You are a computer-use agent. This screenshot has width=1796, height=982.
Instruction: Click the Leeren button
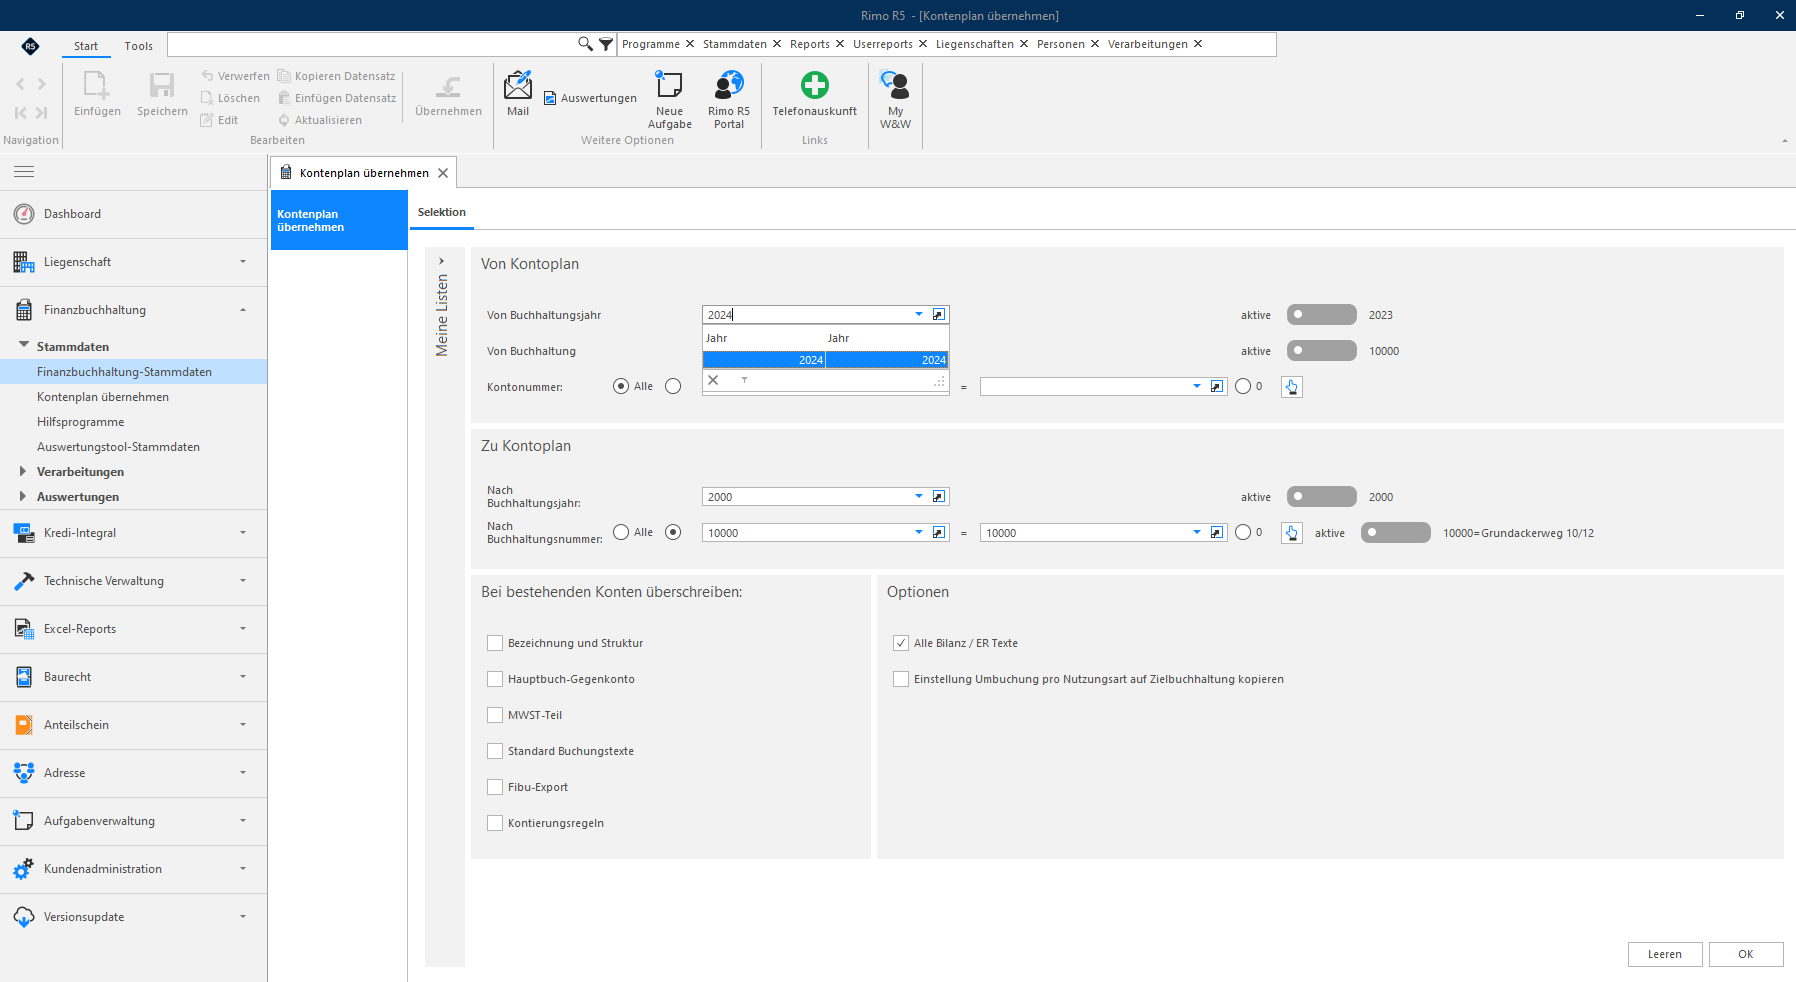(x=1665, y=954)
